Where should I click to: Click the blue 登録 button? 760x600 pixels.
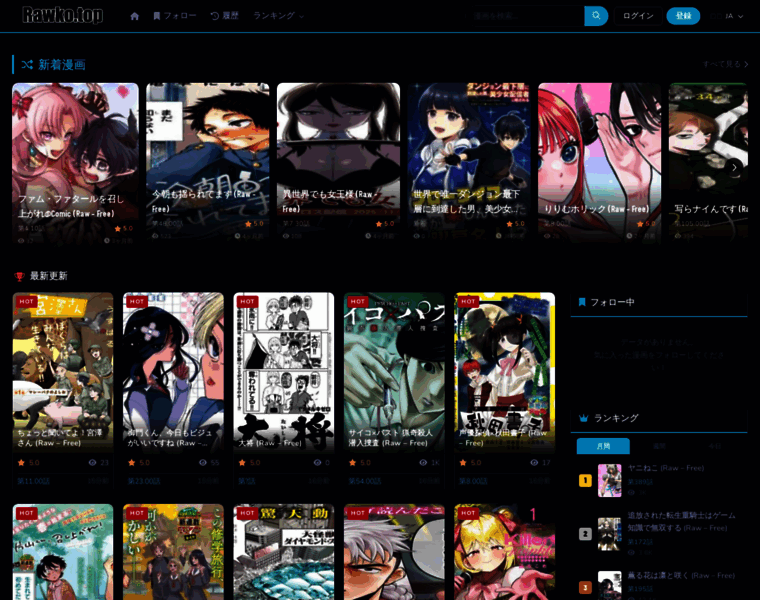(x=683, y=16)
